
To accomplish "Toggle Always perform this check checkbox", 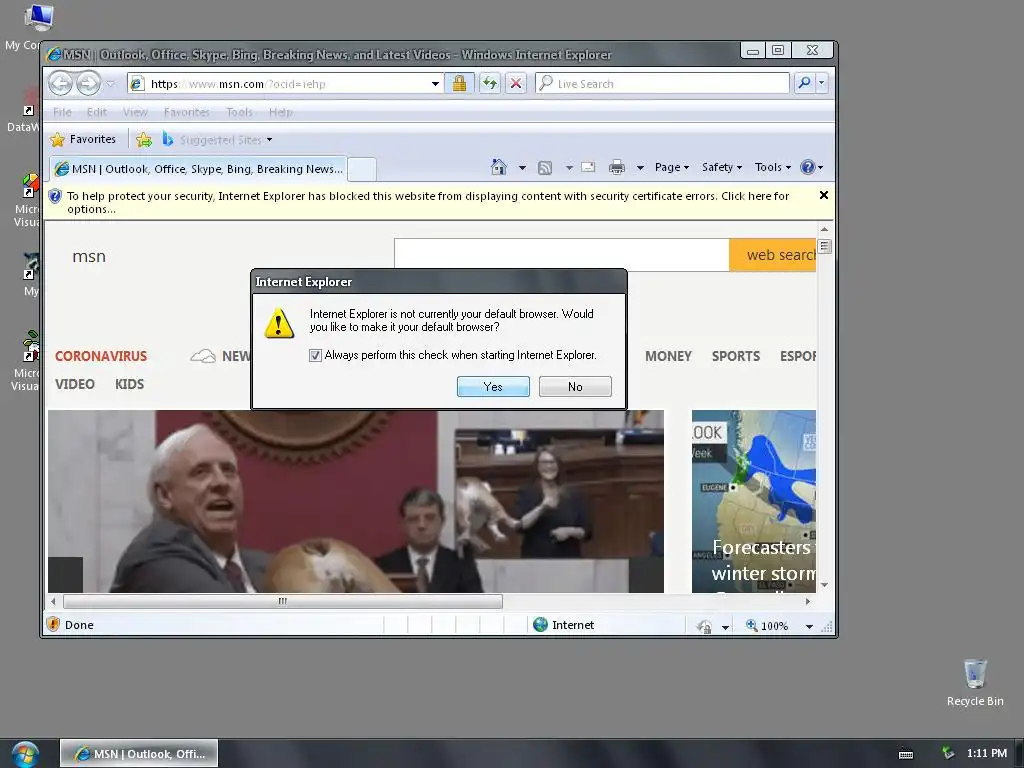I will pyautogui.click(x=315, y=355).
